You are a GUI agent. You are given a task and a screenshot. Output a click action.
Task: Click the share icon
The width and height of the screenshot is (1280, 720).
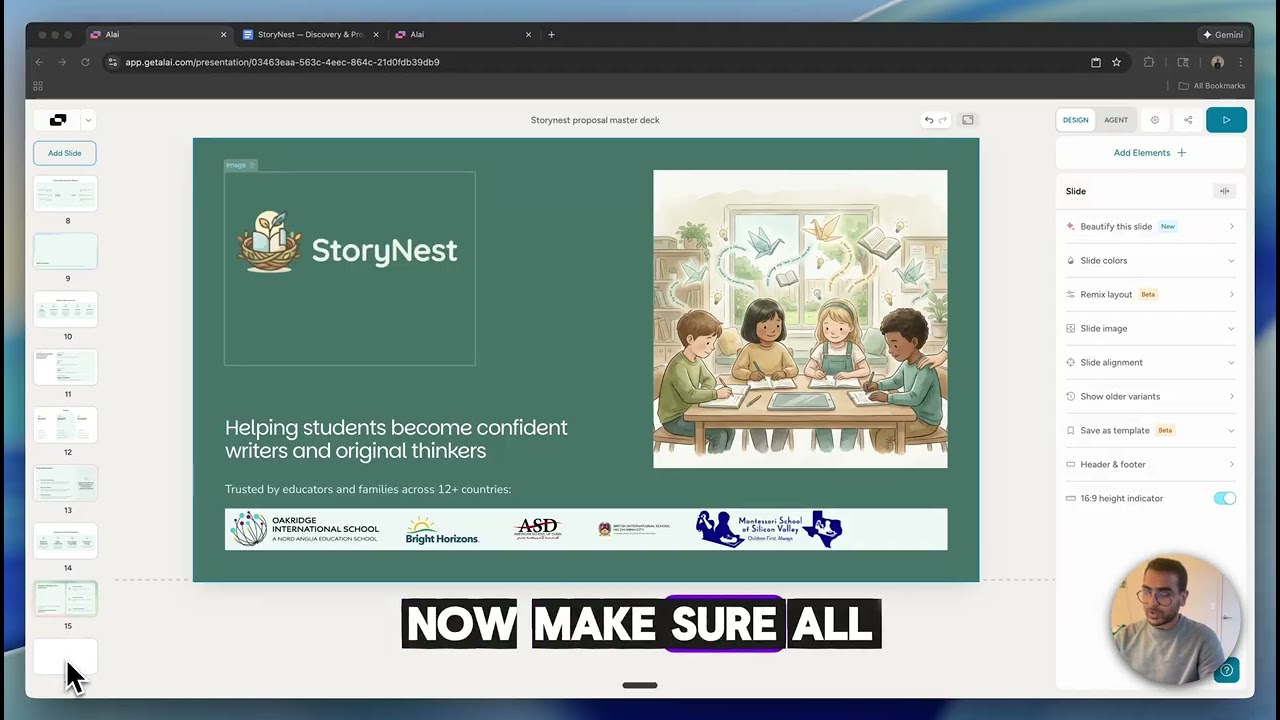[x=1188, y=120]
